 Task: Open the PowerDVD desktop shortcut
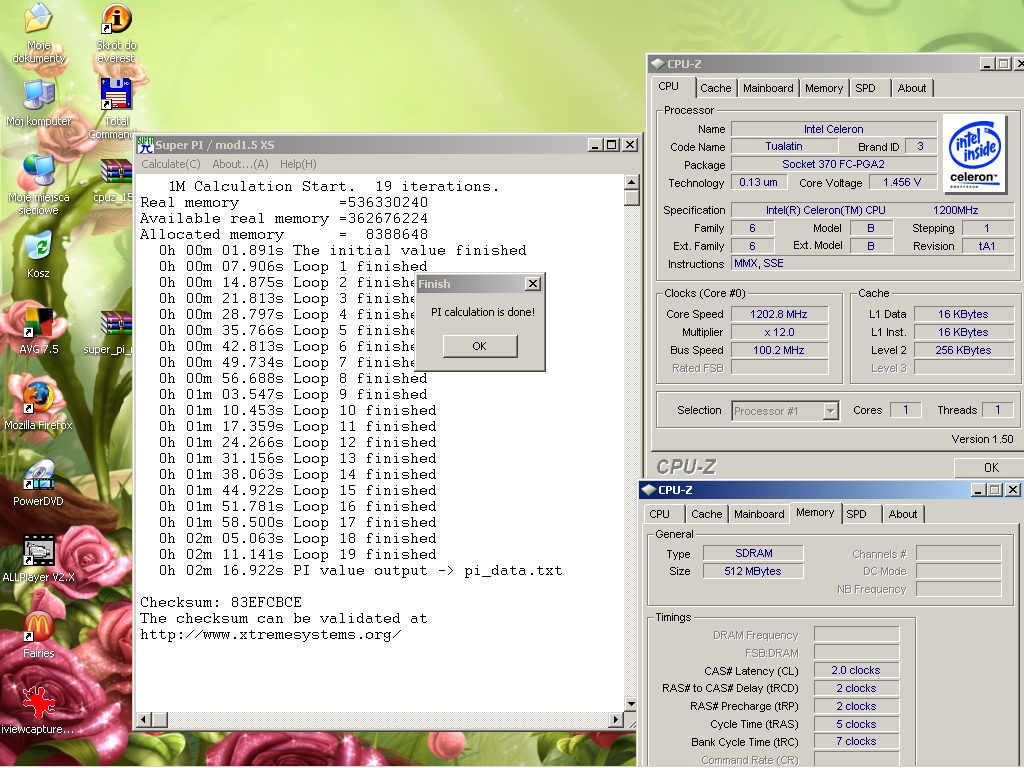coord(38,475)
